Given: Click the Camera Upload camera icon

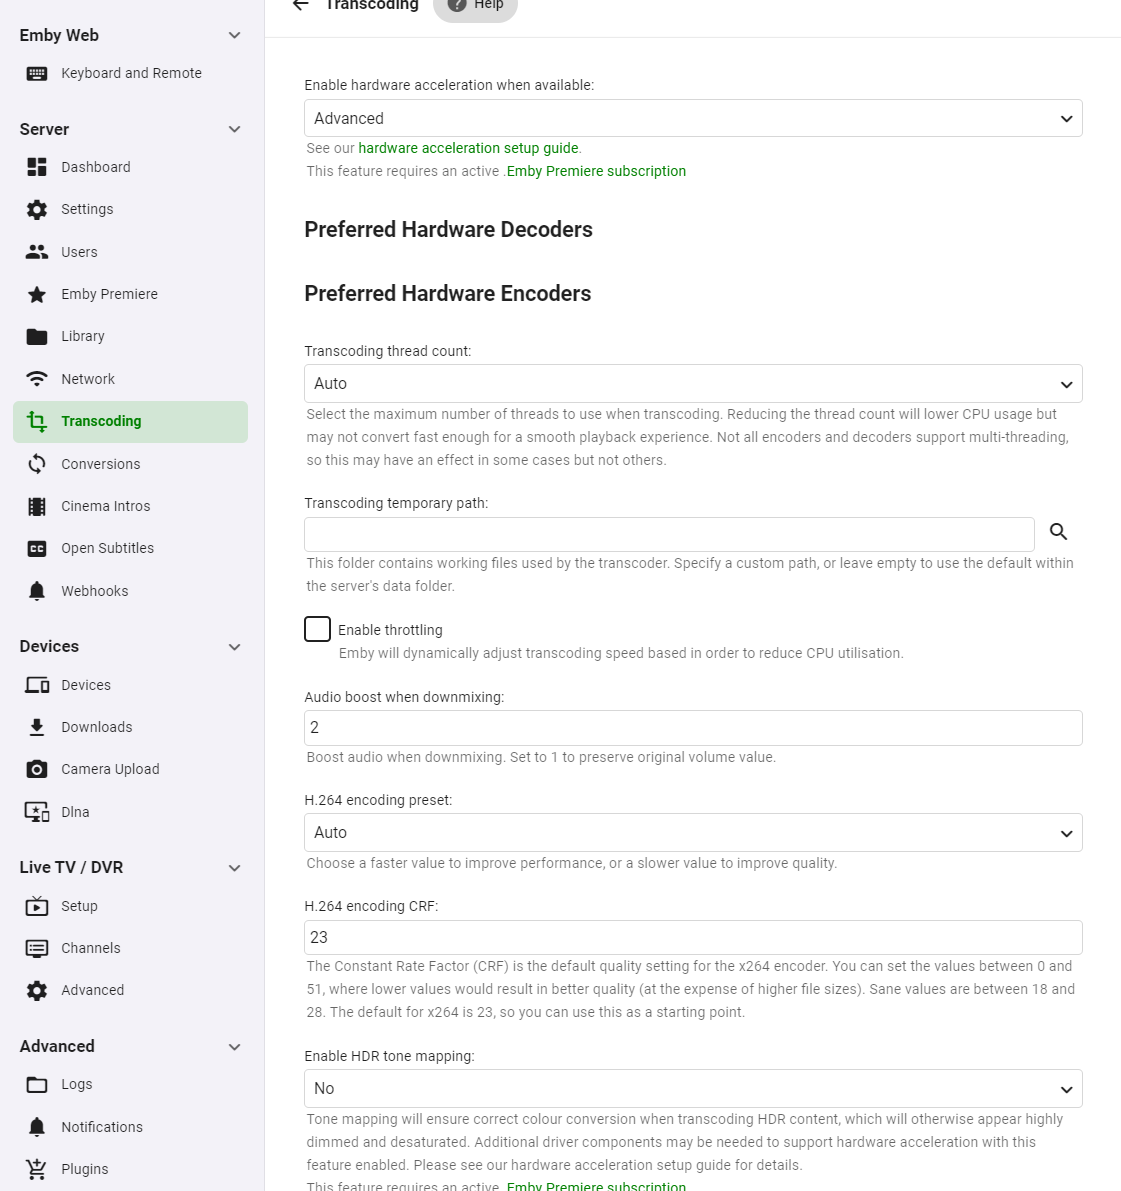Looking at the screenshot, I should click(37, 769).
